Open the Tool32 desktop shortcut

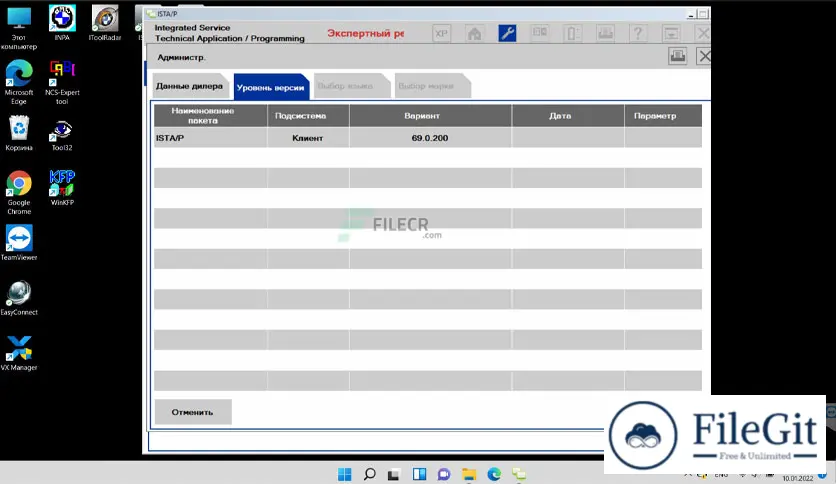click(x=62, y=135)
